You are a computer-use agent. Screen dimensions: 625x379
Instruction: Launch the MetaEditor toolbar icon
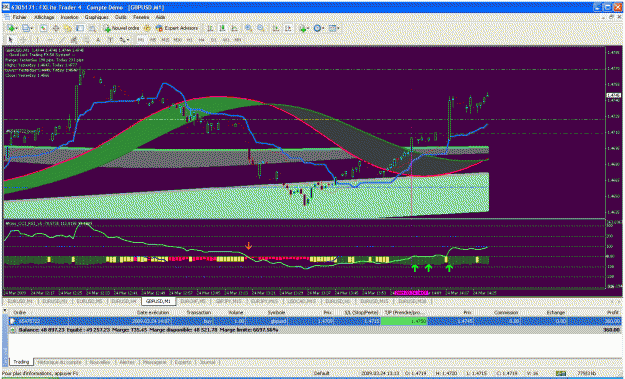[147, 28]
